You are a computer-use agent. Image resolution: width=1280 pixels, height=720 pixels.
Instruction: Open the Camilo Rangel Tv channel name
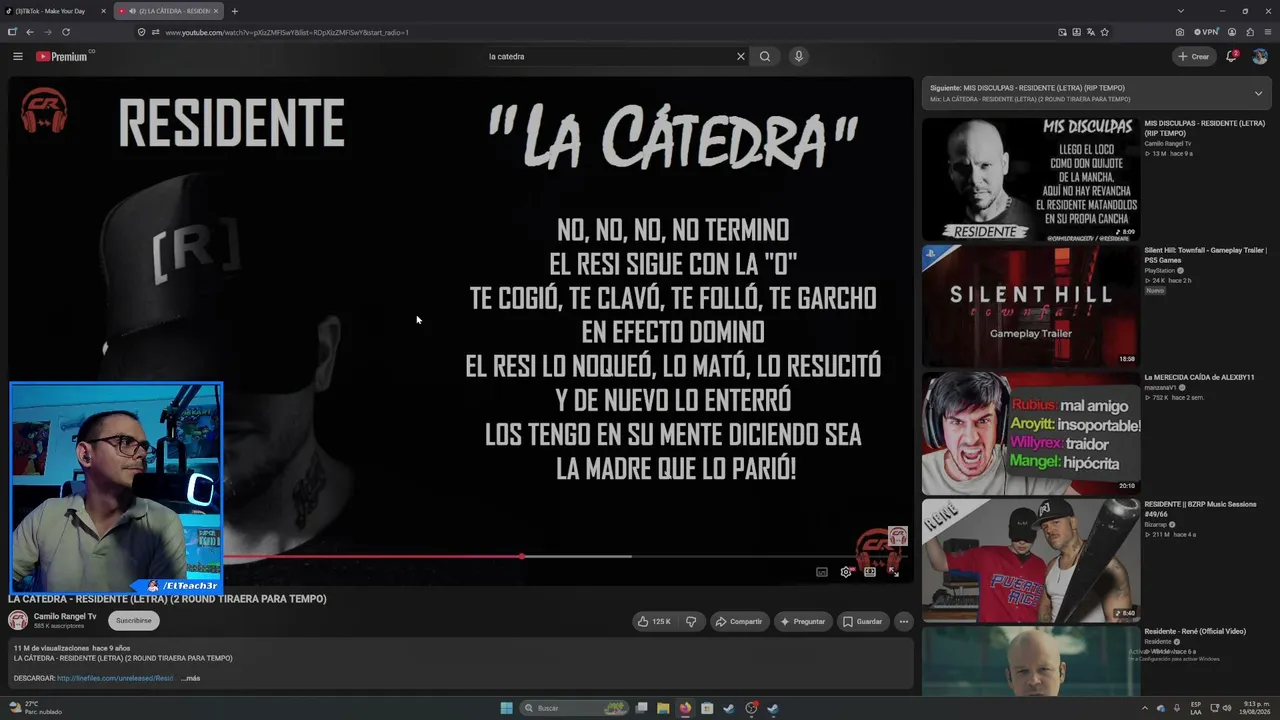click(x=65, y=616)
